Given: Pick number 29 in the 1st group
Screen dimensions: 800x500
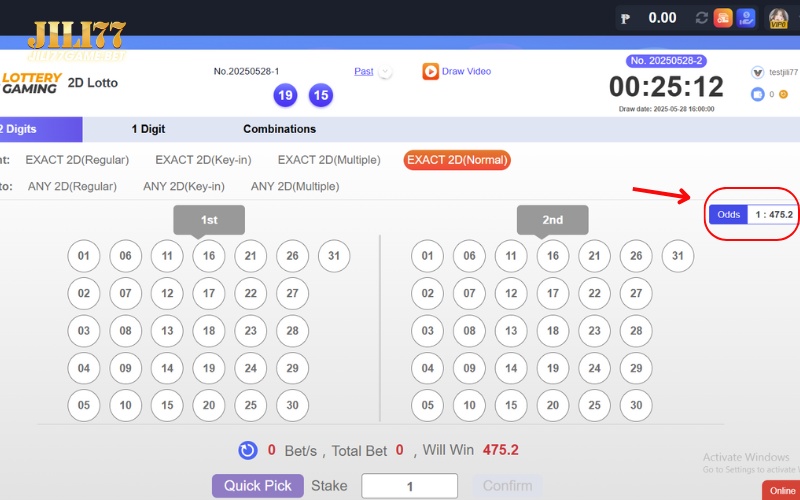Looking at the screenshot, I should pyautogui.click(x=292, y=368).
